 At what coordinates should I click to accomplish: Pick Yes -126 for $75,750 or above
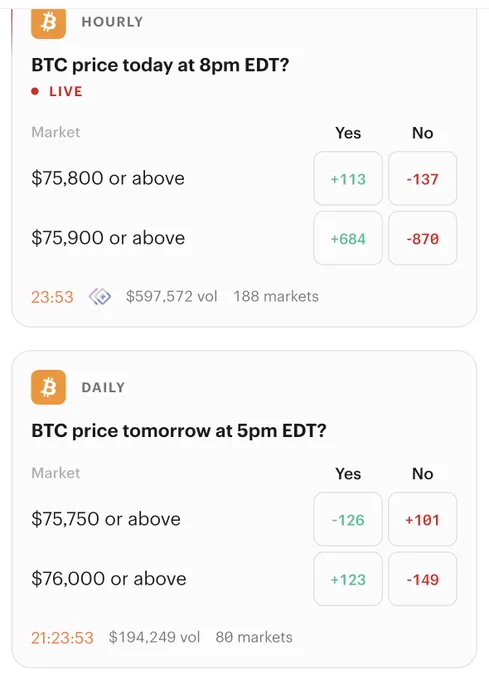tap(348, 519)
